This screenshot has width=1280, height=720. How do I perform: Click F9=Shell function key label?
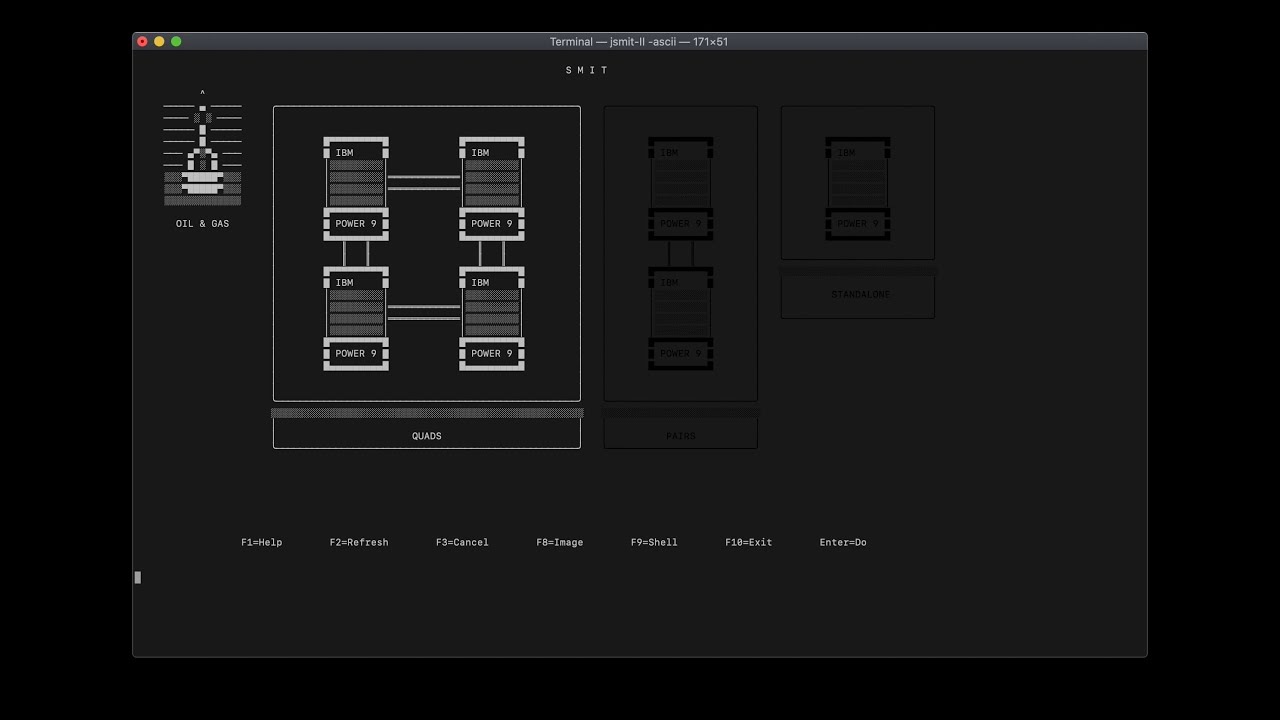[x=654, y=542]
